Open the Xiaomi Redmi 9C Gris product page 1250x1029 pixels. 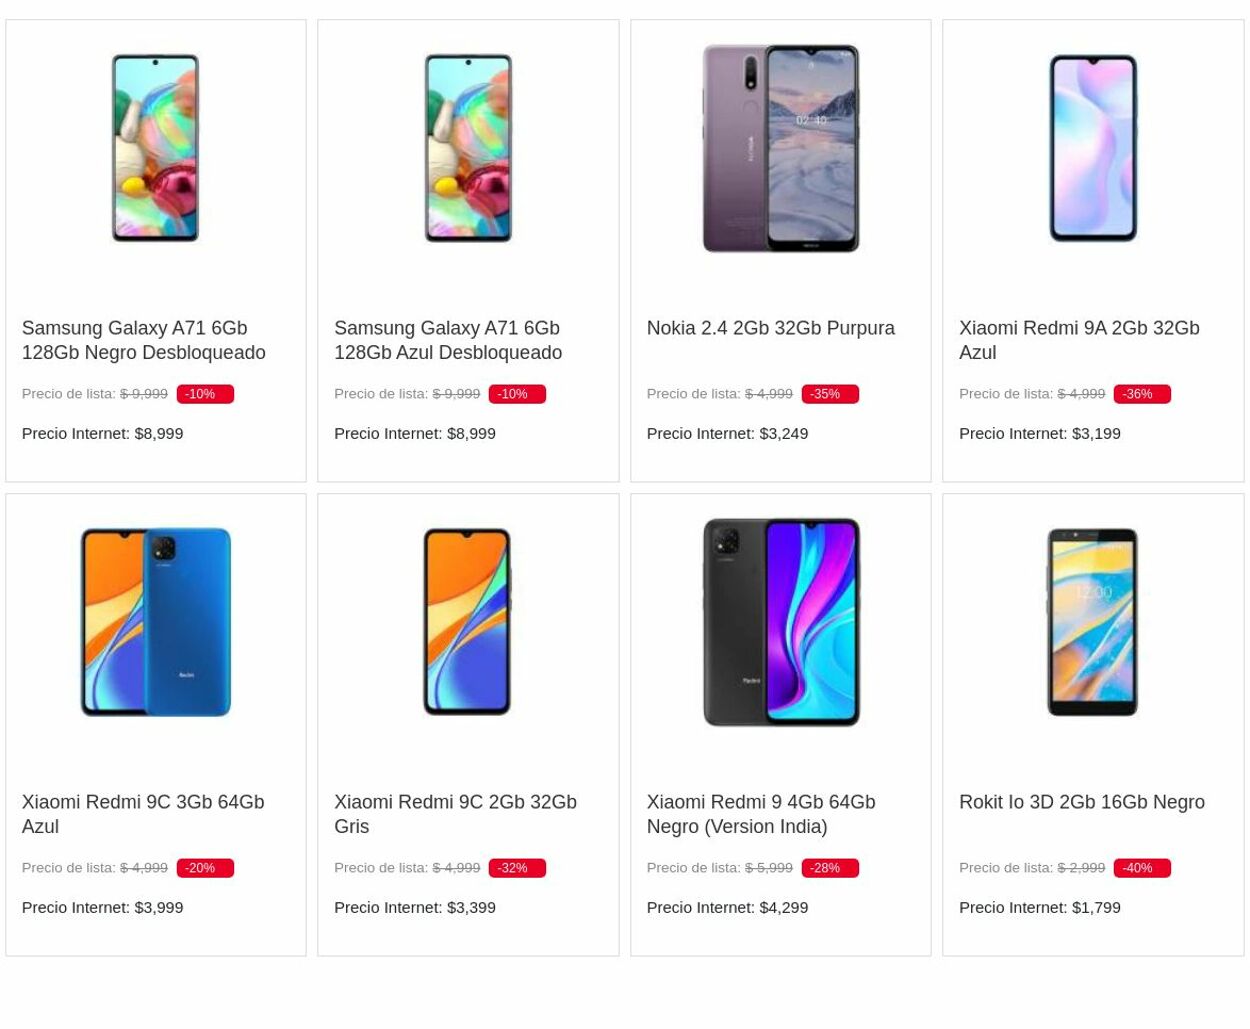(455, 813)
